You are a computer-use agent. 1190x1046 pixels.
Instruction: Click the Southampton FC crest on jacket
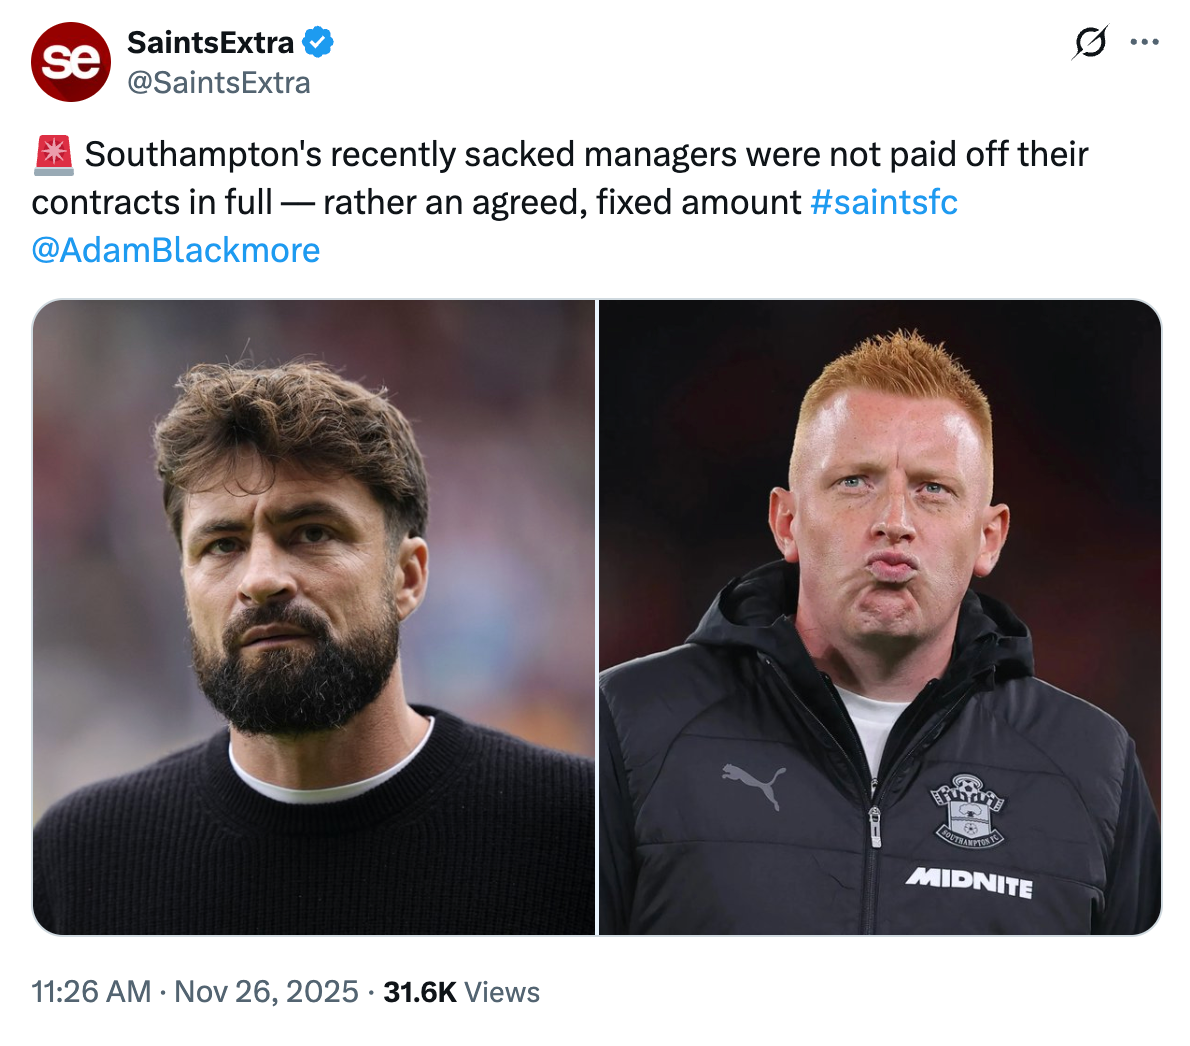coord(967,809)
